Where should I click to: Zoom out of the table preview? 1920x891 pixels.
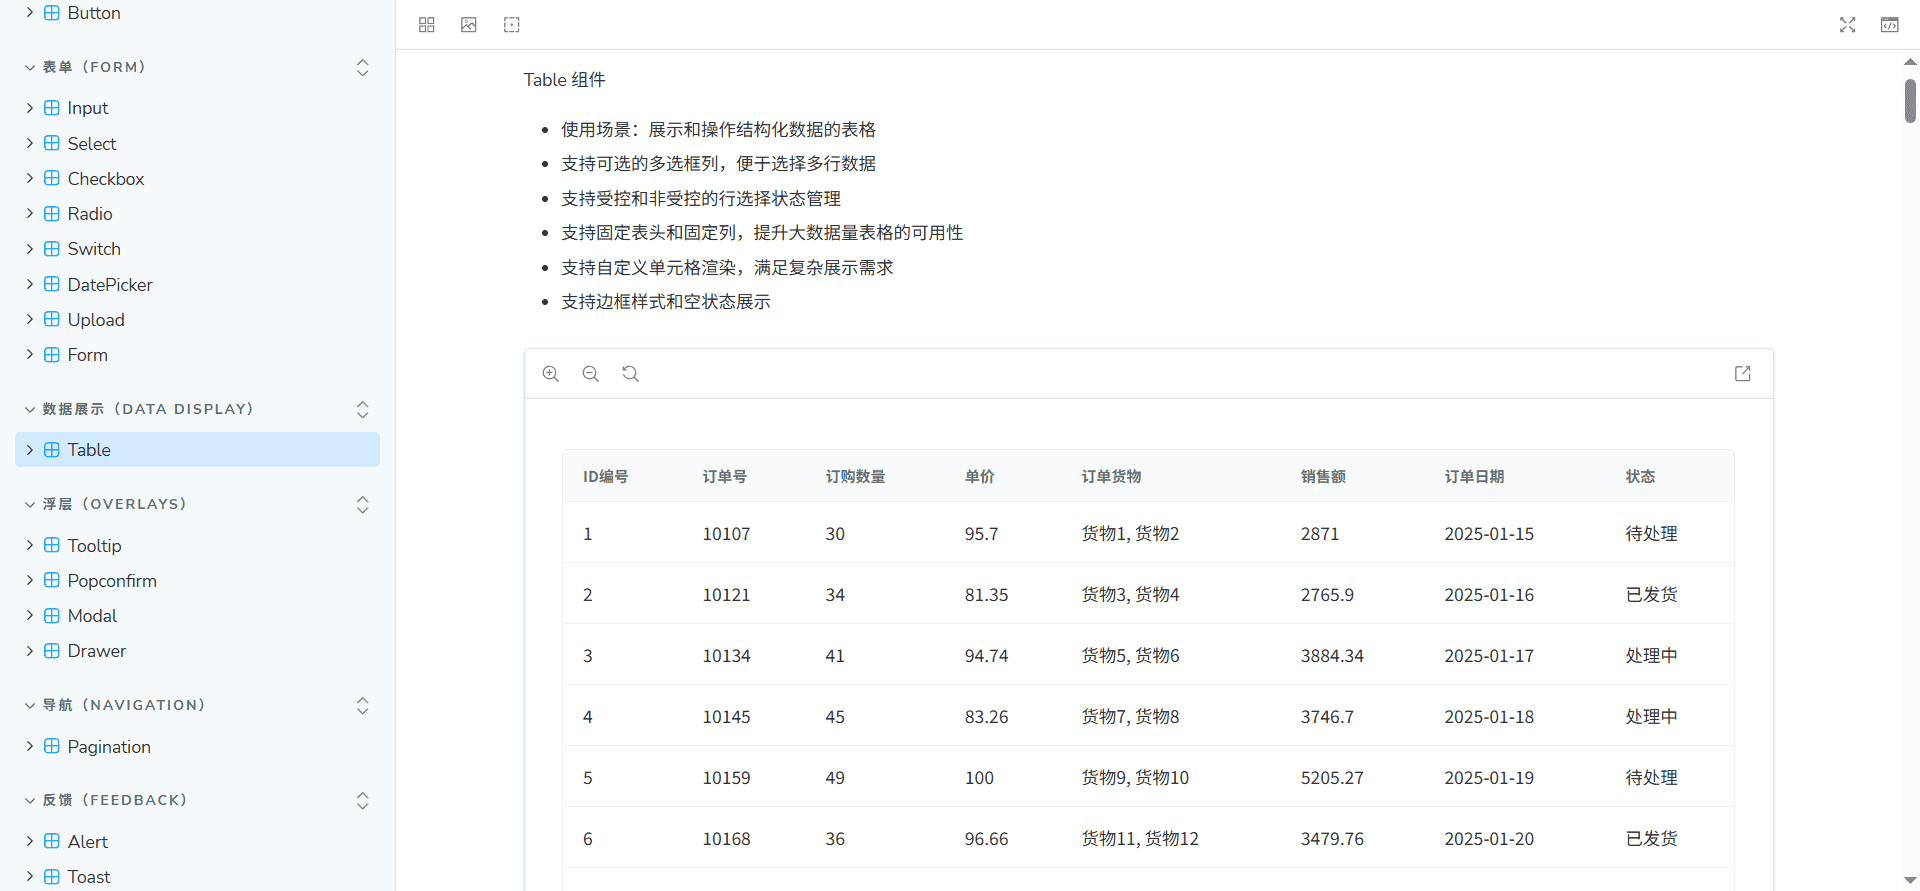(x=591, y=374)
